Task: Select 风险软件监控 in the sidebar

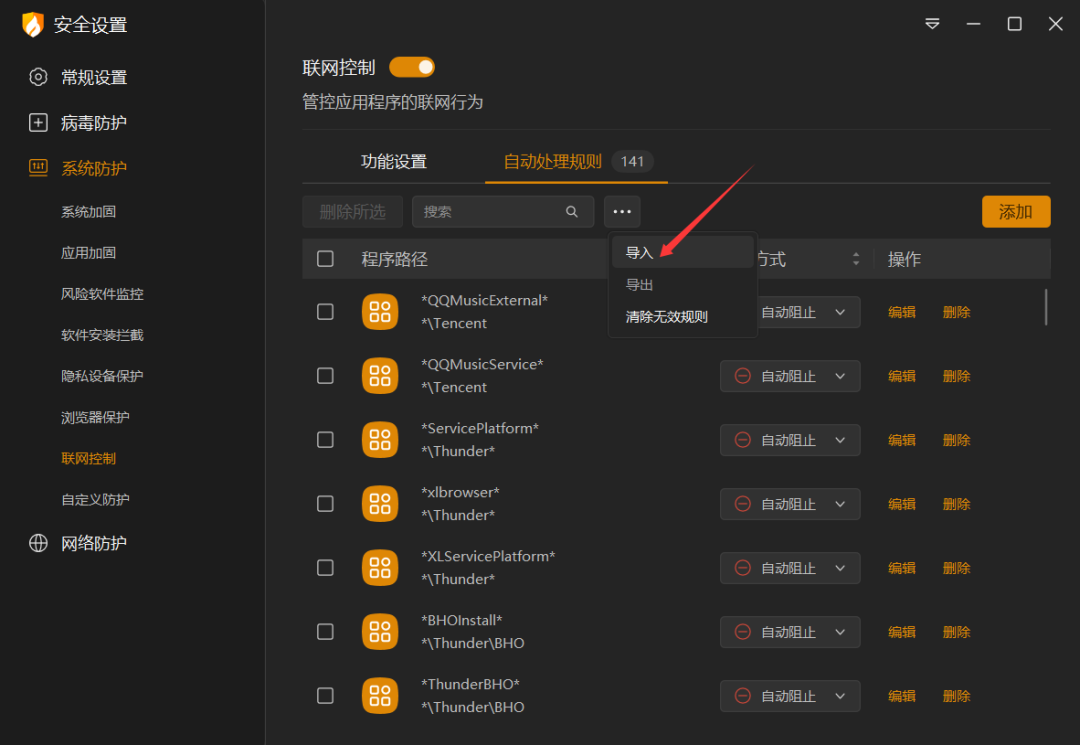Action: click(102, 294)
